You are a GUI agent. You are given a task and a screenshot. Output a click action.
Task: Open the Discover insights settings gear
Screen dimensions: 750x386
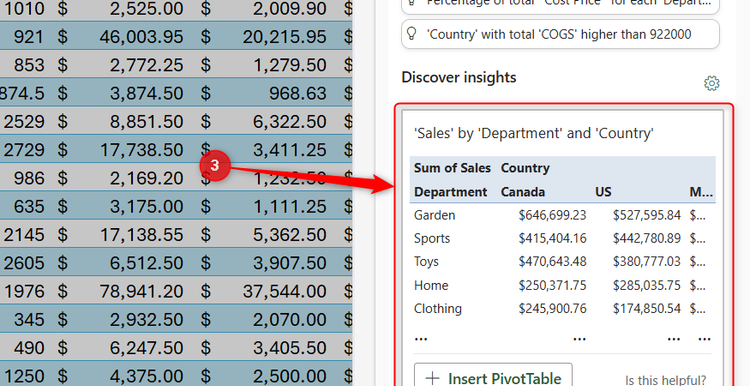711,83
